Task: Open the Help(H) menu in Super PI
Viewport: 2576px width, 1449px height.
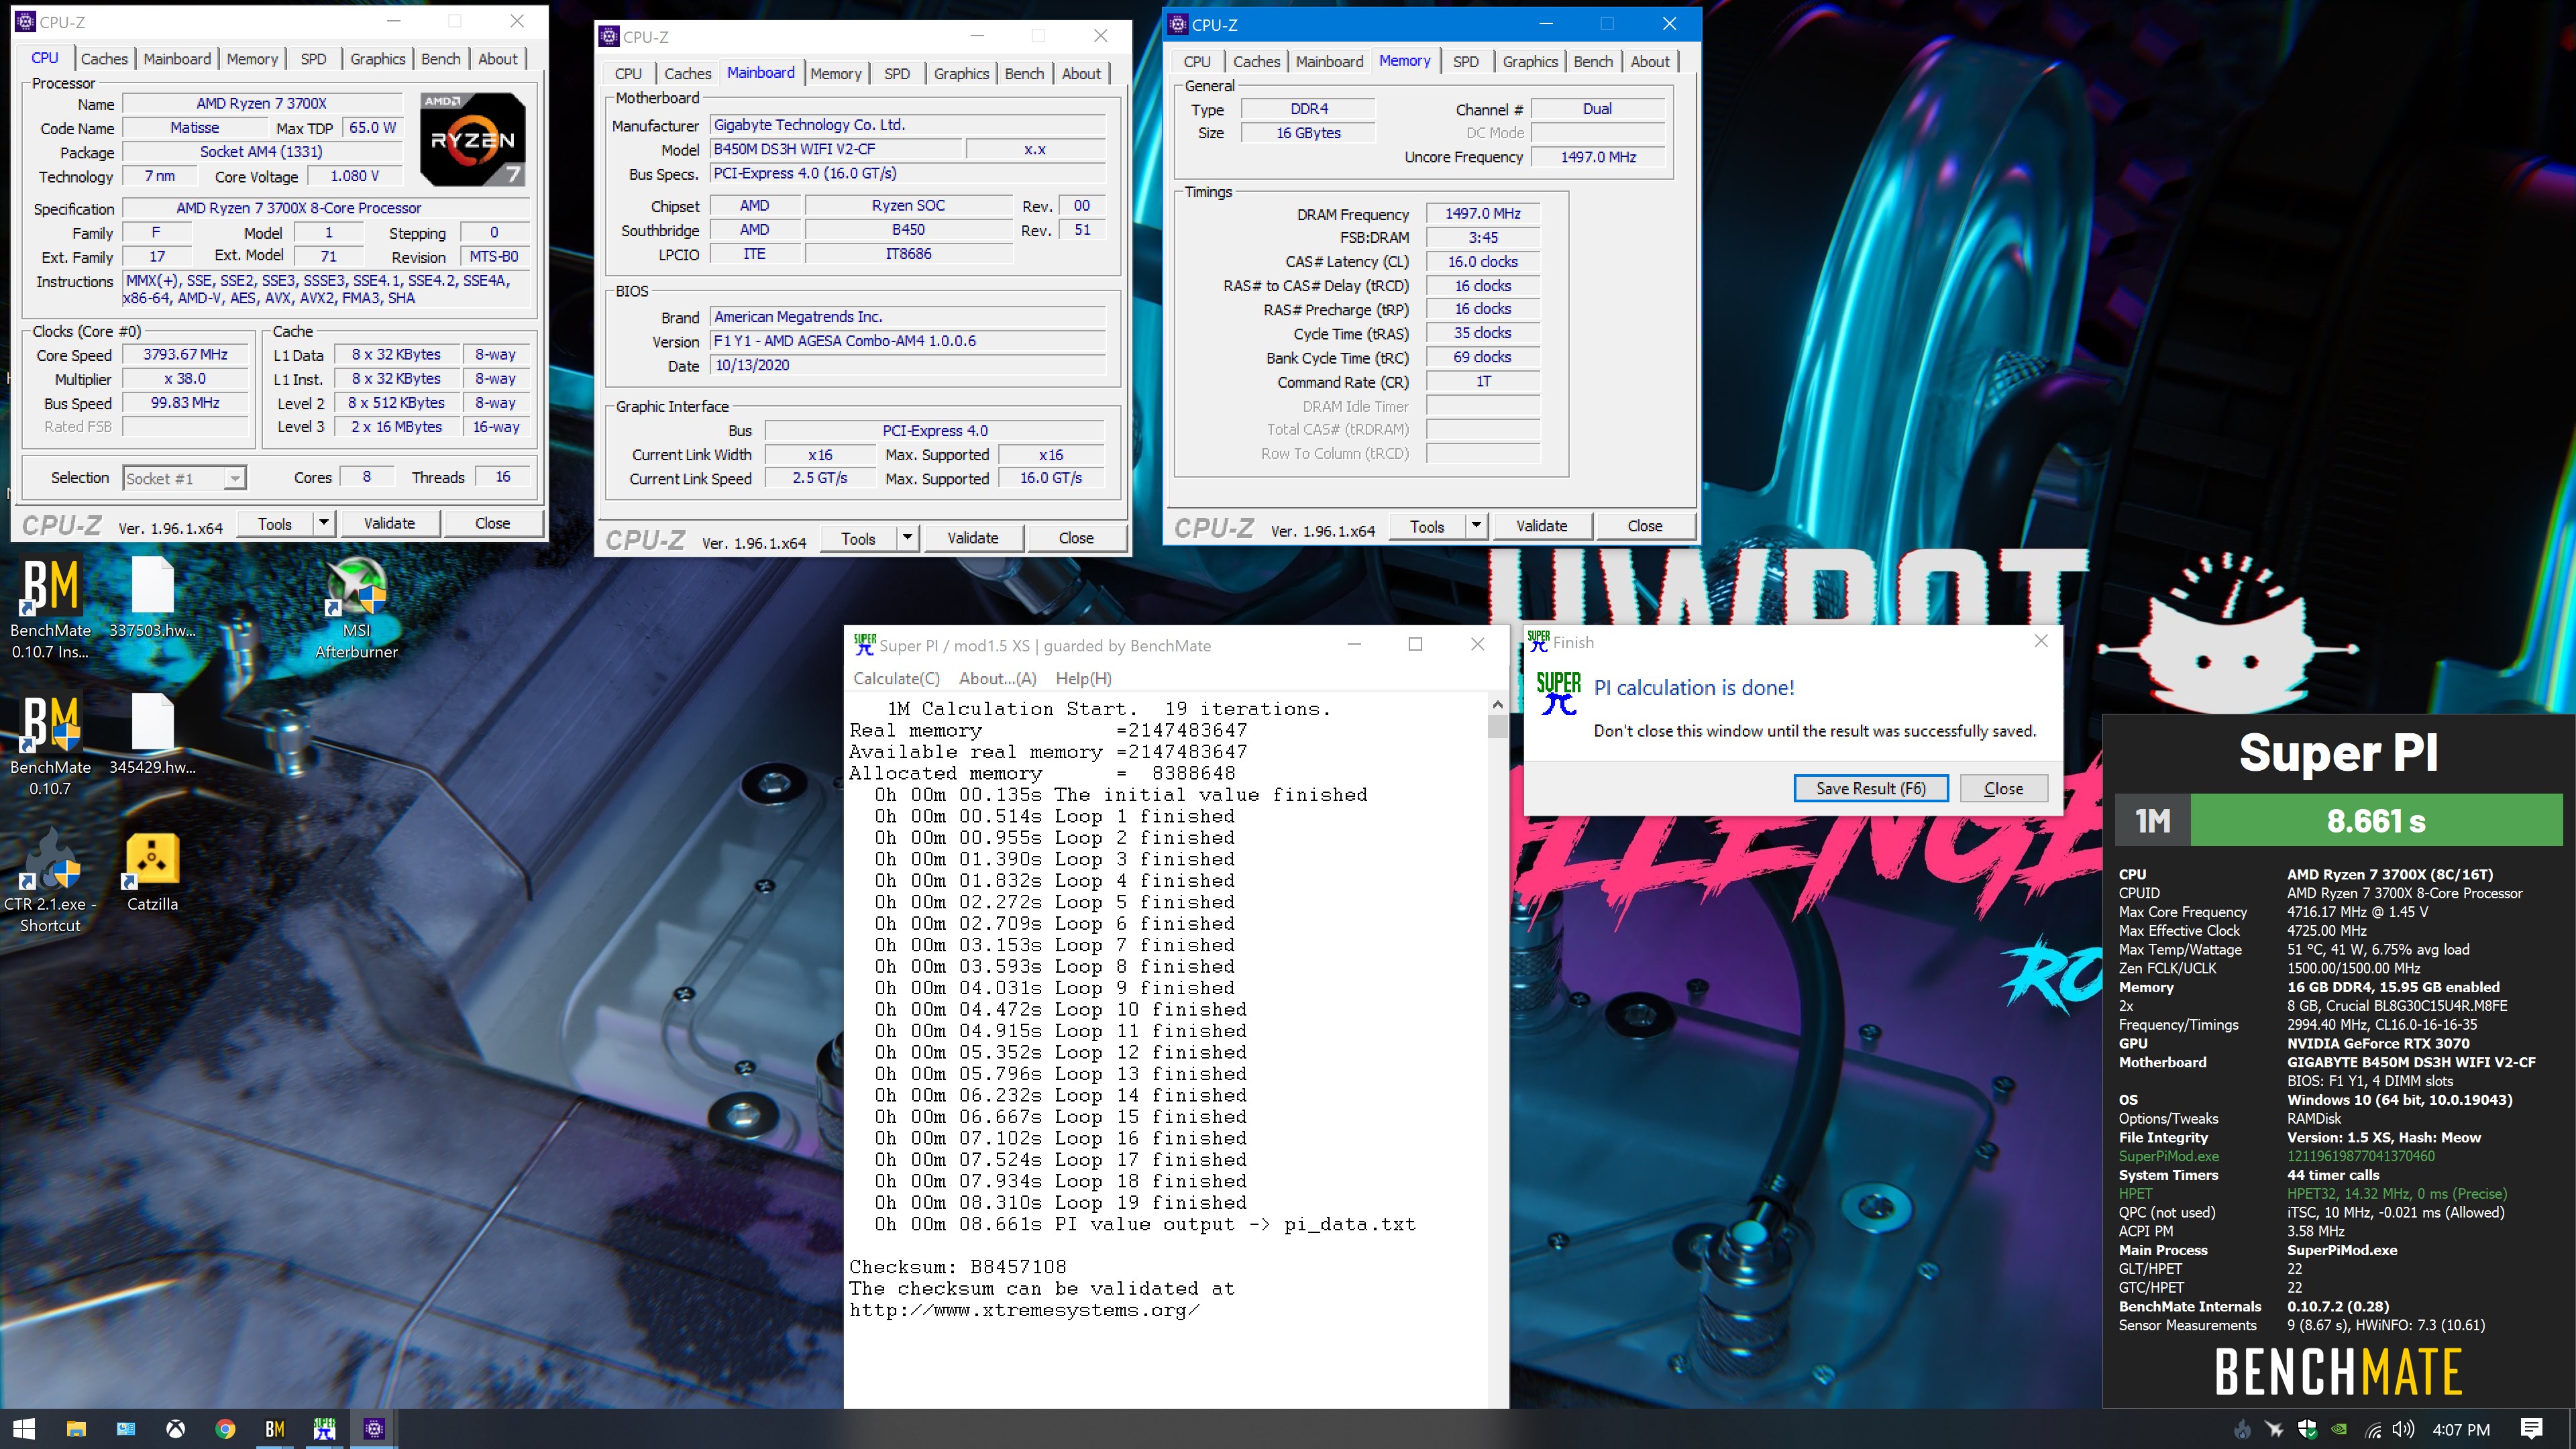Action: [x=1083, y=678]
